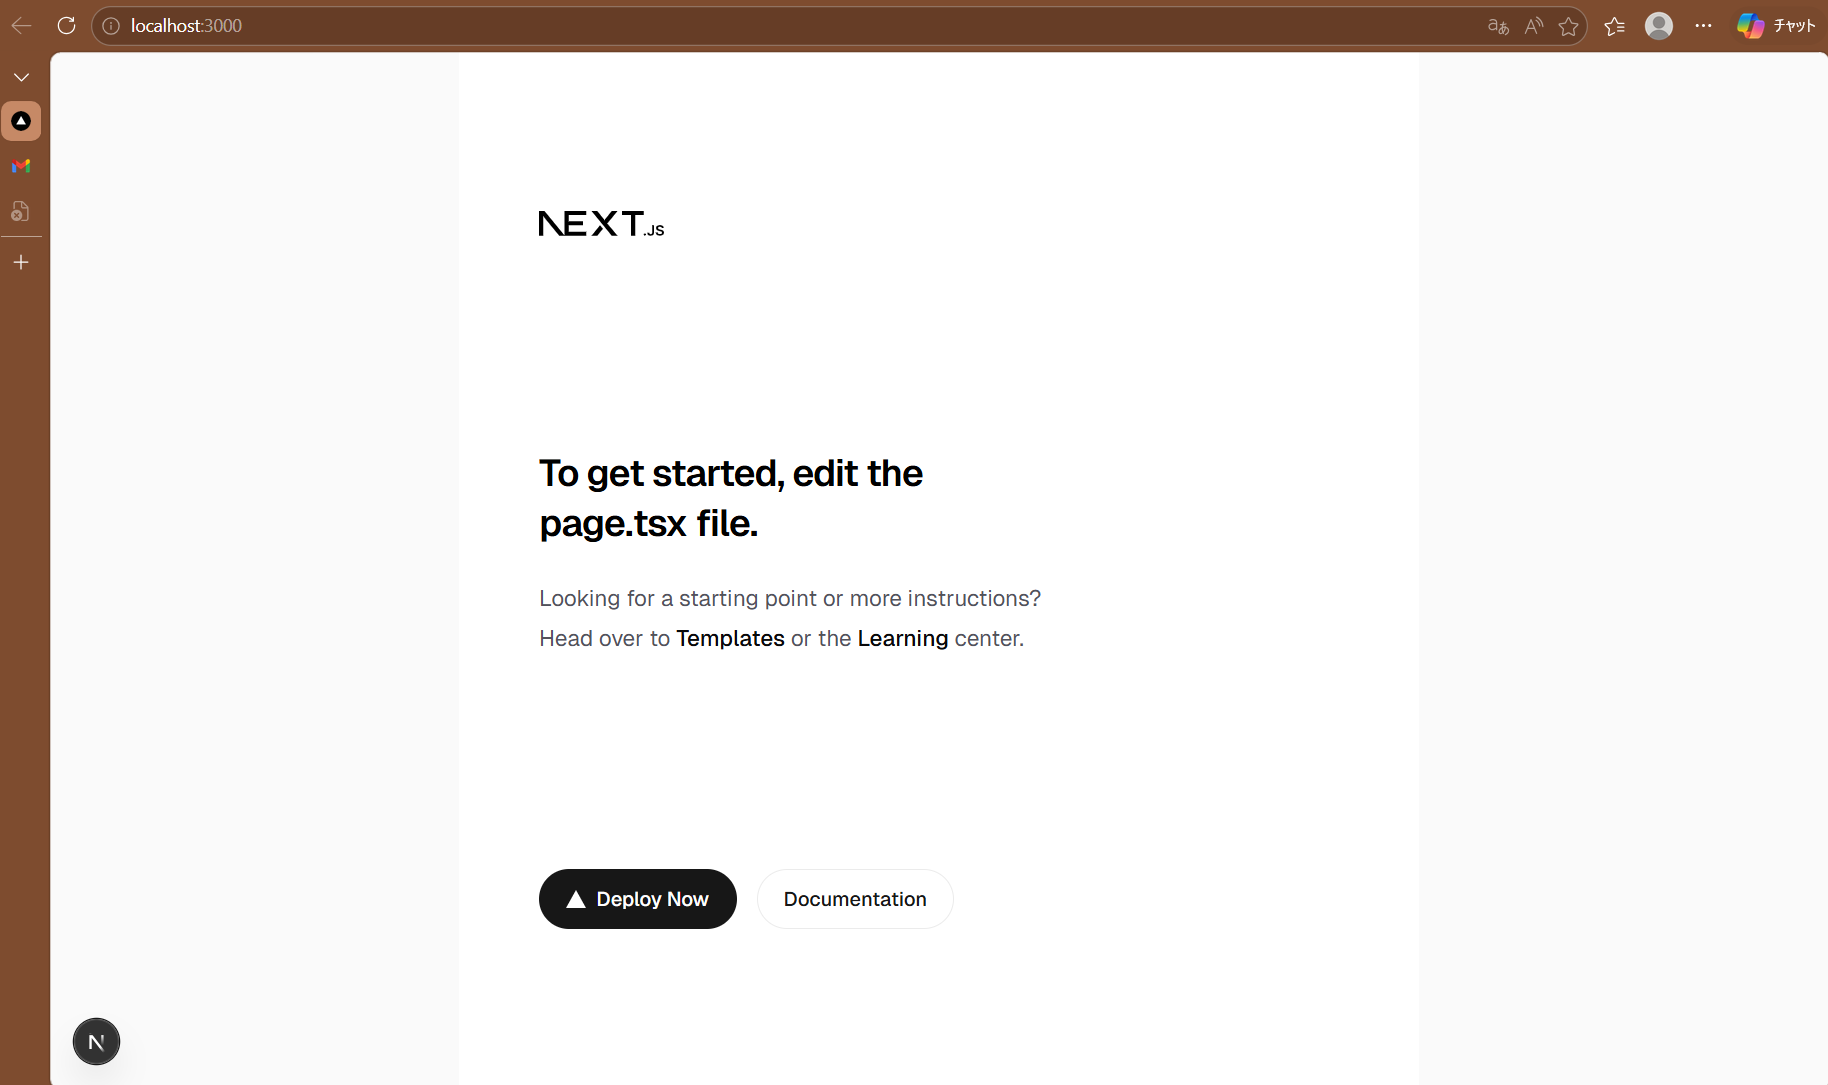Viewport: 1828px width, 1085px height.
Task: Switch to the Gmail tab
Action: point(21,166)
